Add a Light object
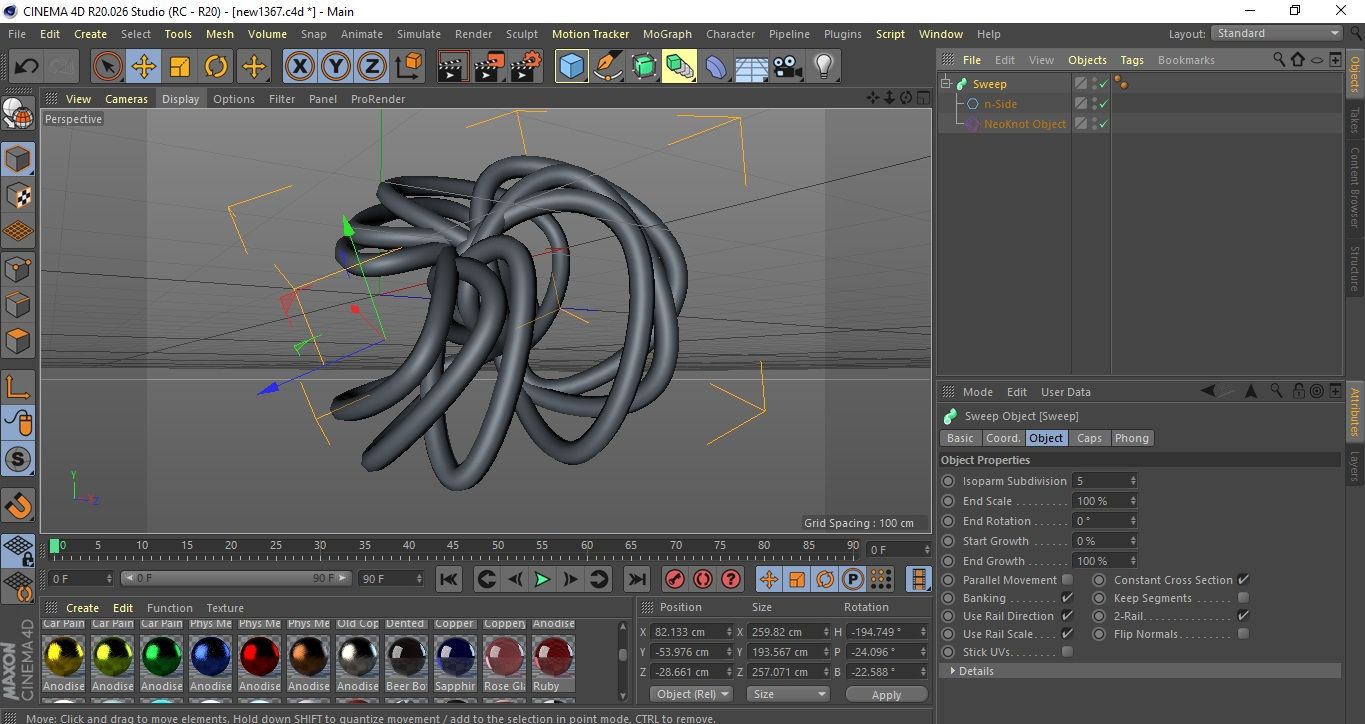The height and width of the screenshot is (724, 1365). (x=823, y=67)
